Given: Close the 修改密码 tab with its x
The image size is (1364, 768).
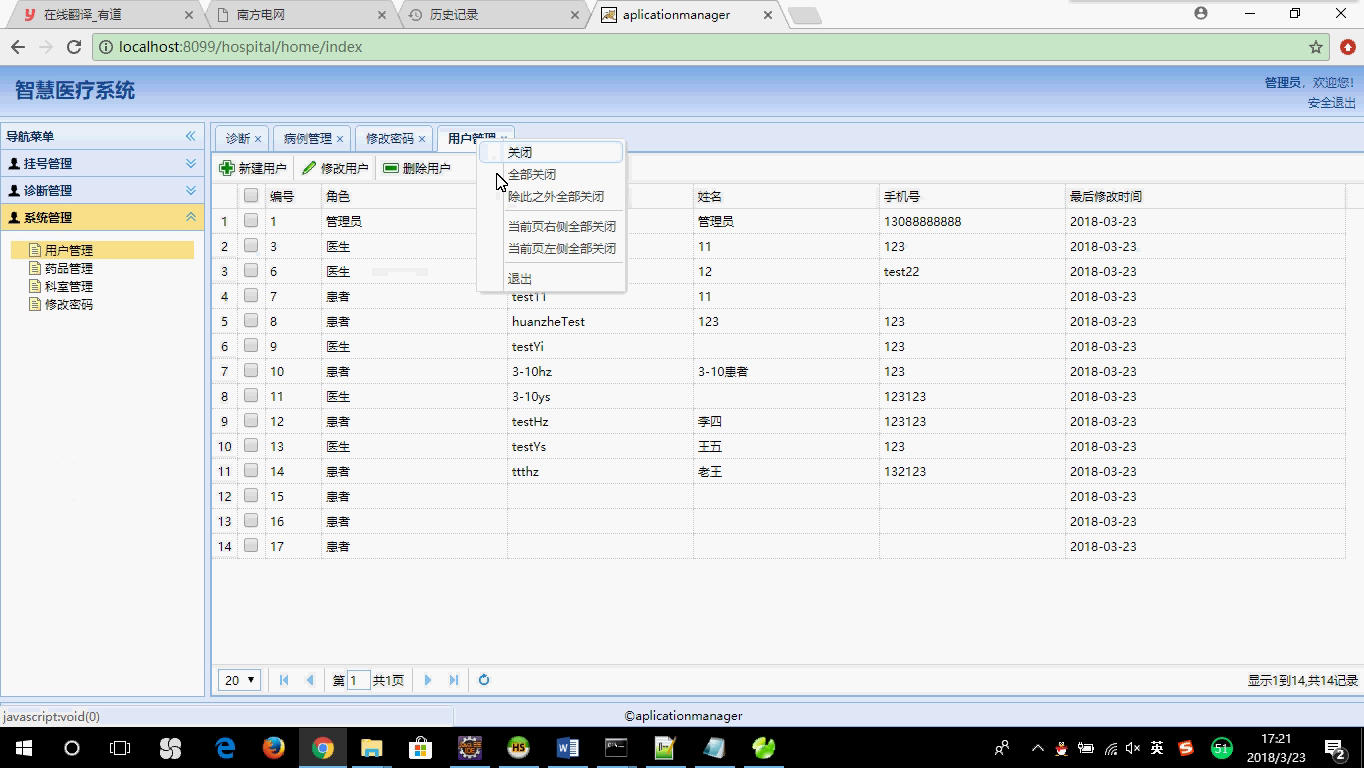Looking at the screenshot, I should coord(422,139).
